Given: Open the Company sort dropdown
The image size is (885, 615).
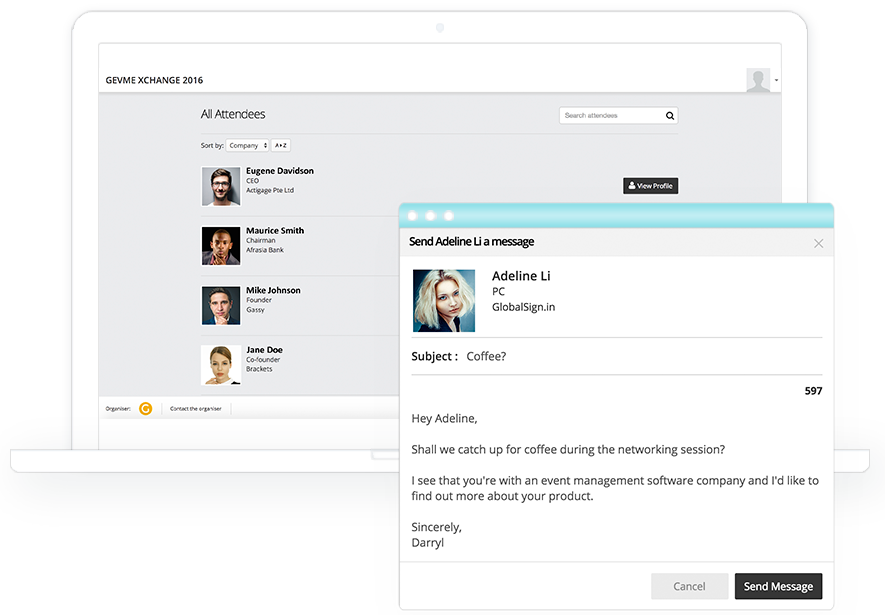Looking at the screenshot, I should coord(246,145).
